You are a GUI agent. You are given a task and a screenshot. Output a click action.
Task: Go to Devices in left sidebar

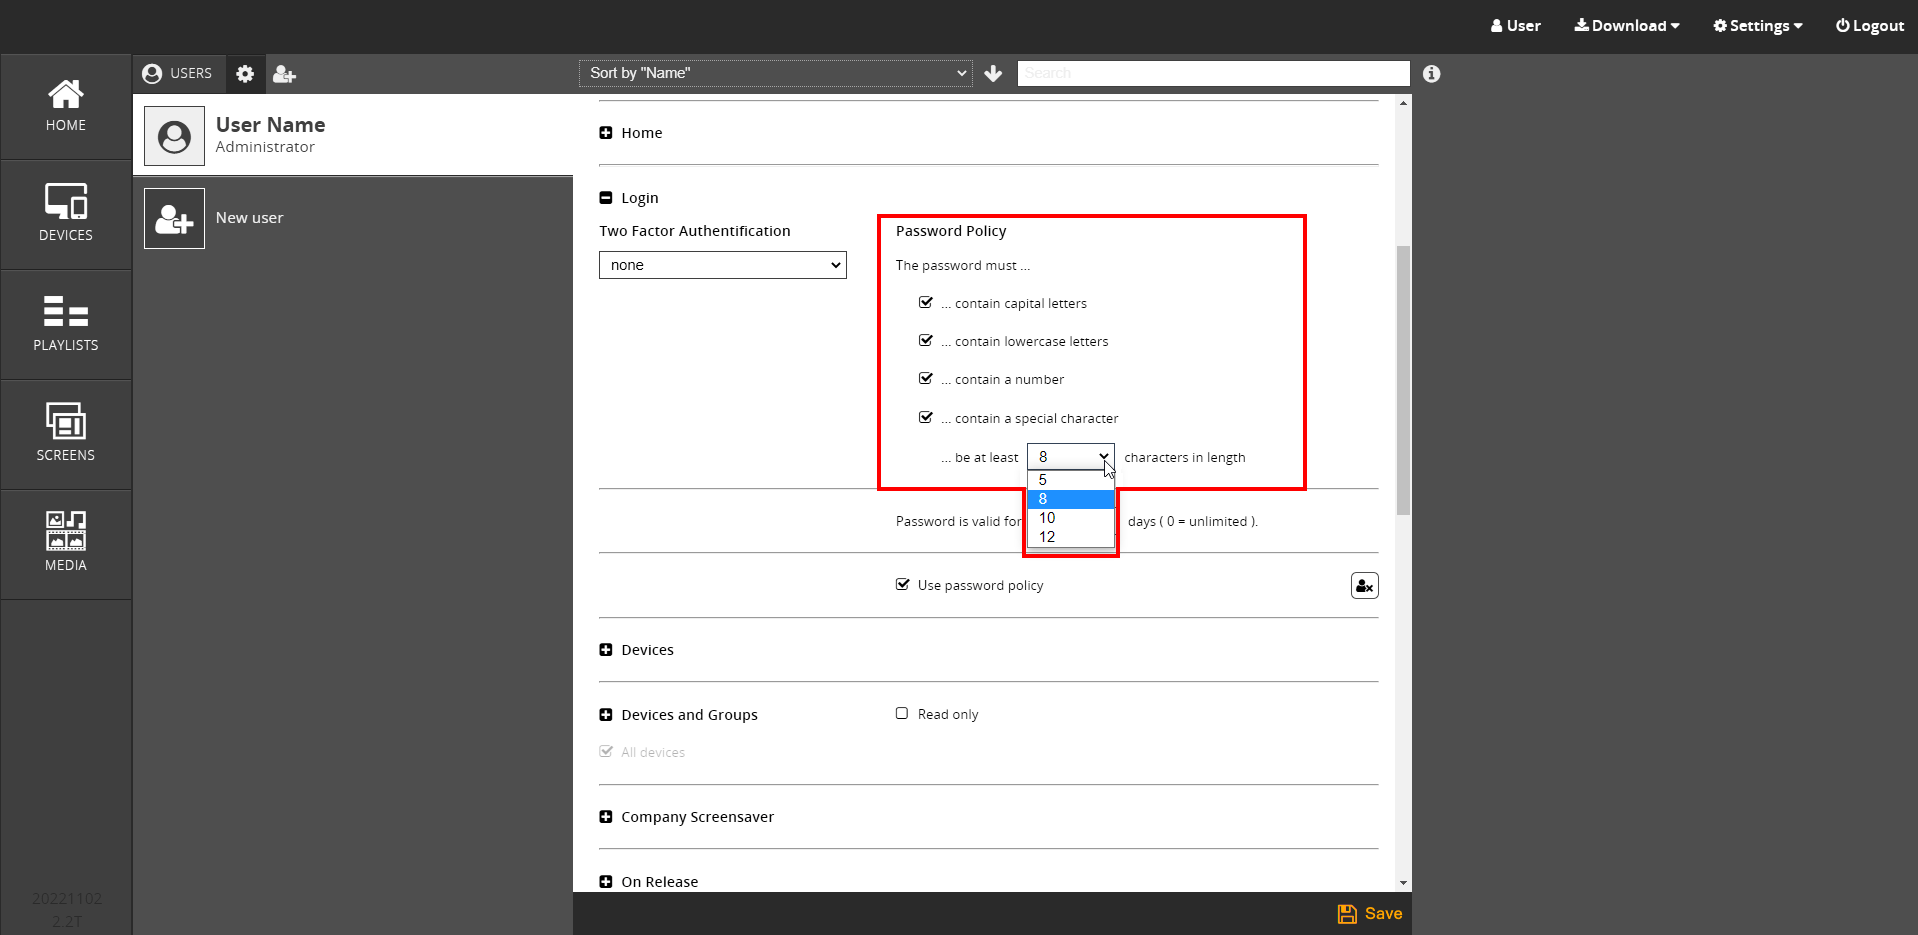pos(66,214)
